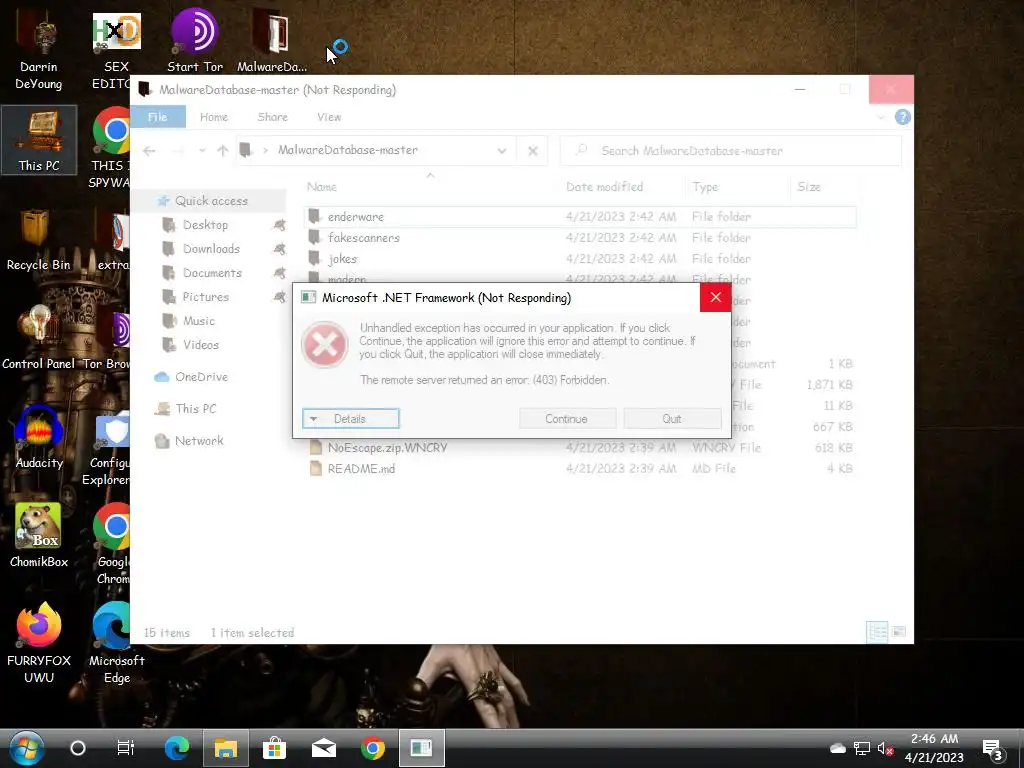Switch to details view button

pos(877,632)
